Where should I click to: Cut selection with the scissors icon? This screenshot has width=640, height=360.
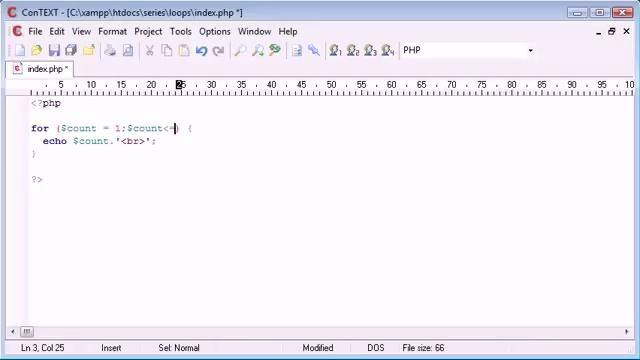tap(150, 51)
